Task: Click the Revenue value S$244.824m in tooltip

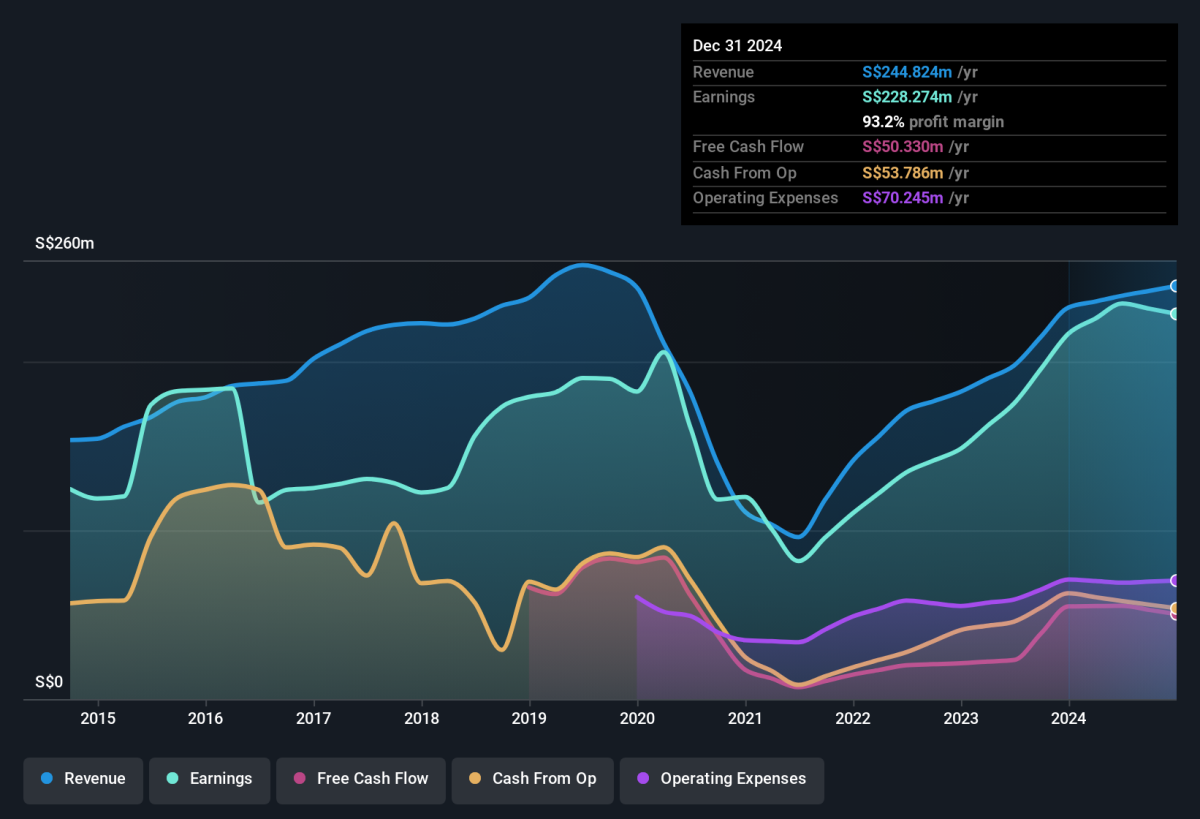Action: (x=908, y=72)
